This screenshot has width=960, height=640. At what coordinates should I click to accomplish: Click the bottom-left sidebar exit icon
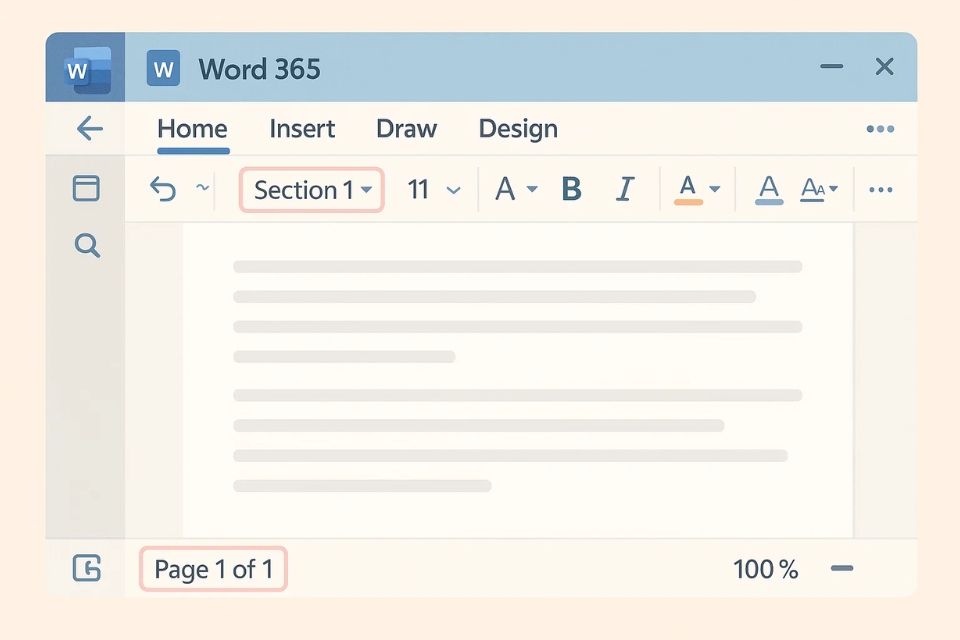point(87,569)
